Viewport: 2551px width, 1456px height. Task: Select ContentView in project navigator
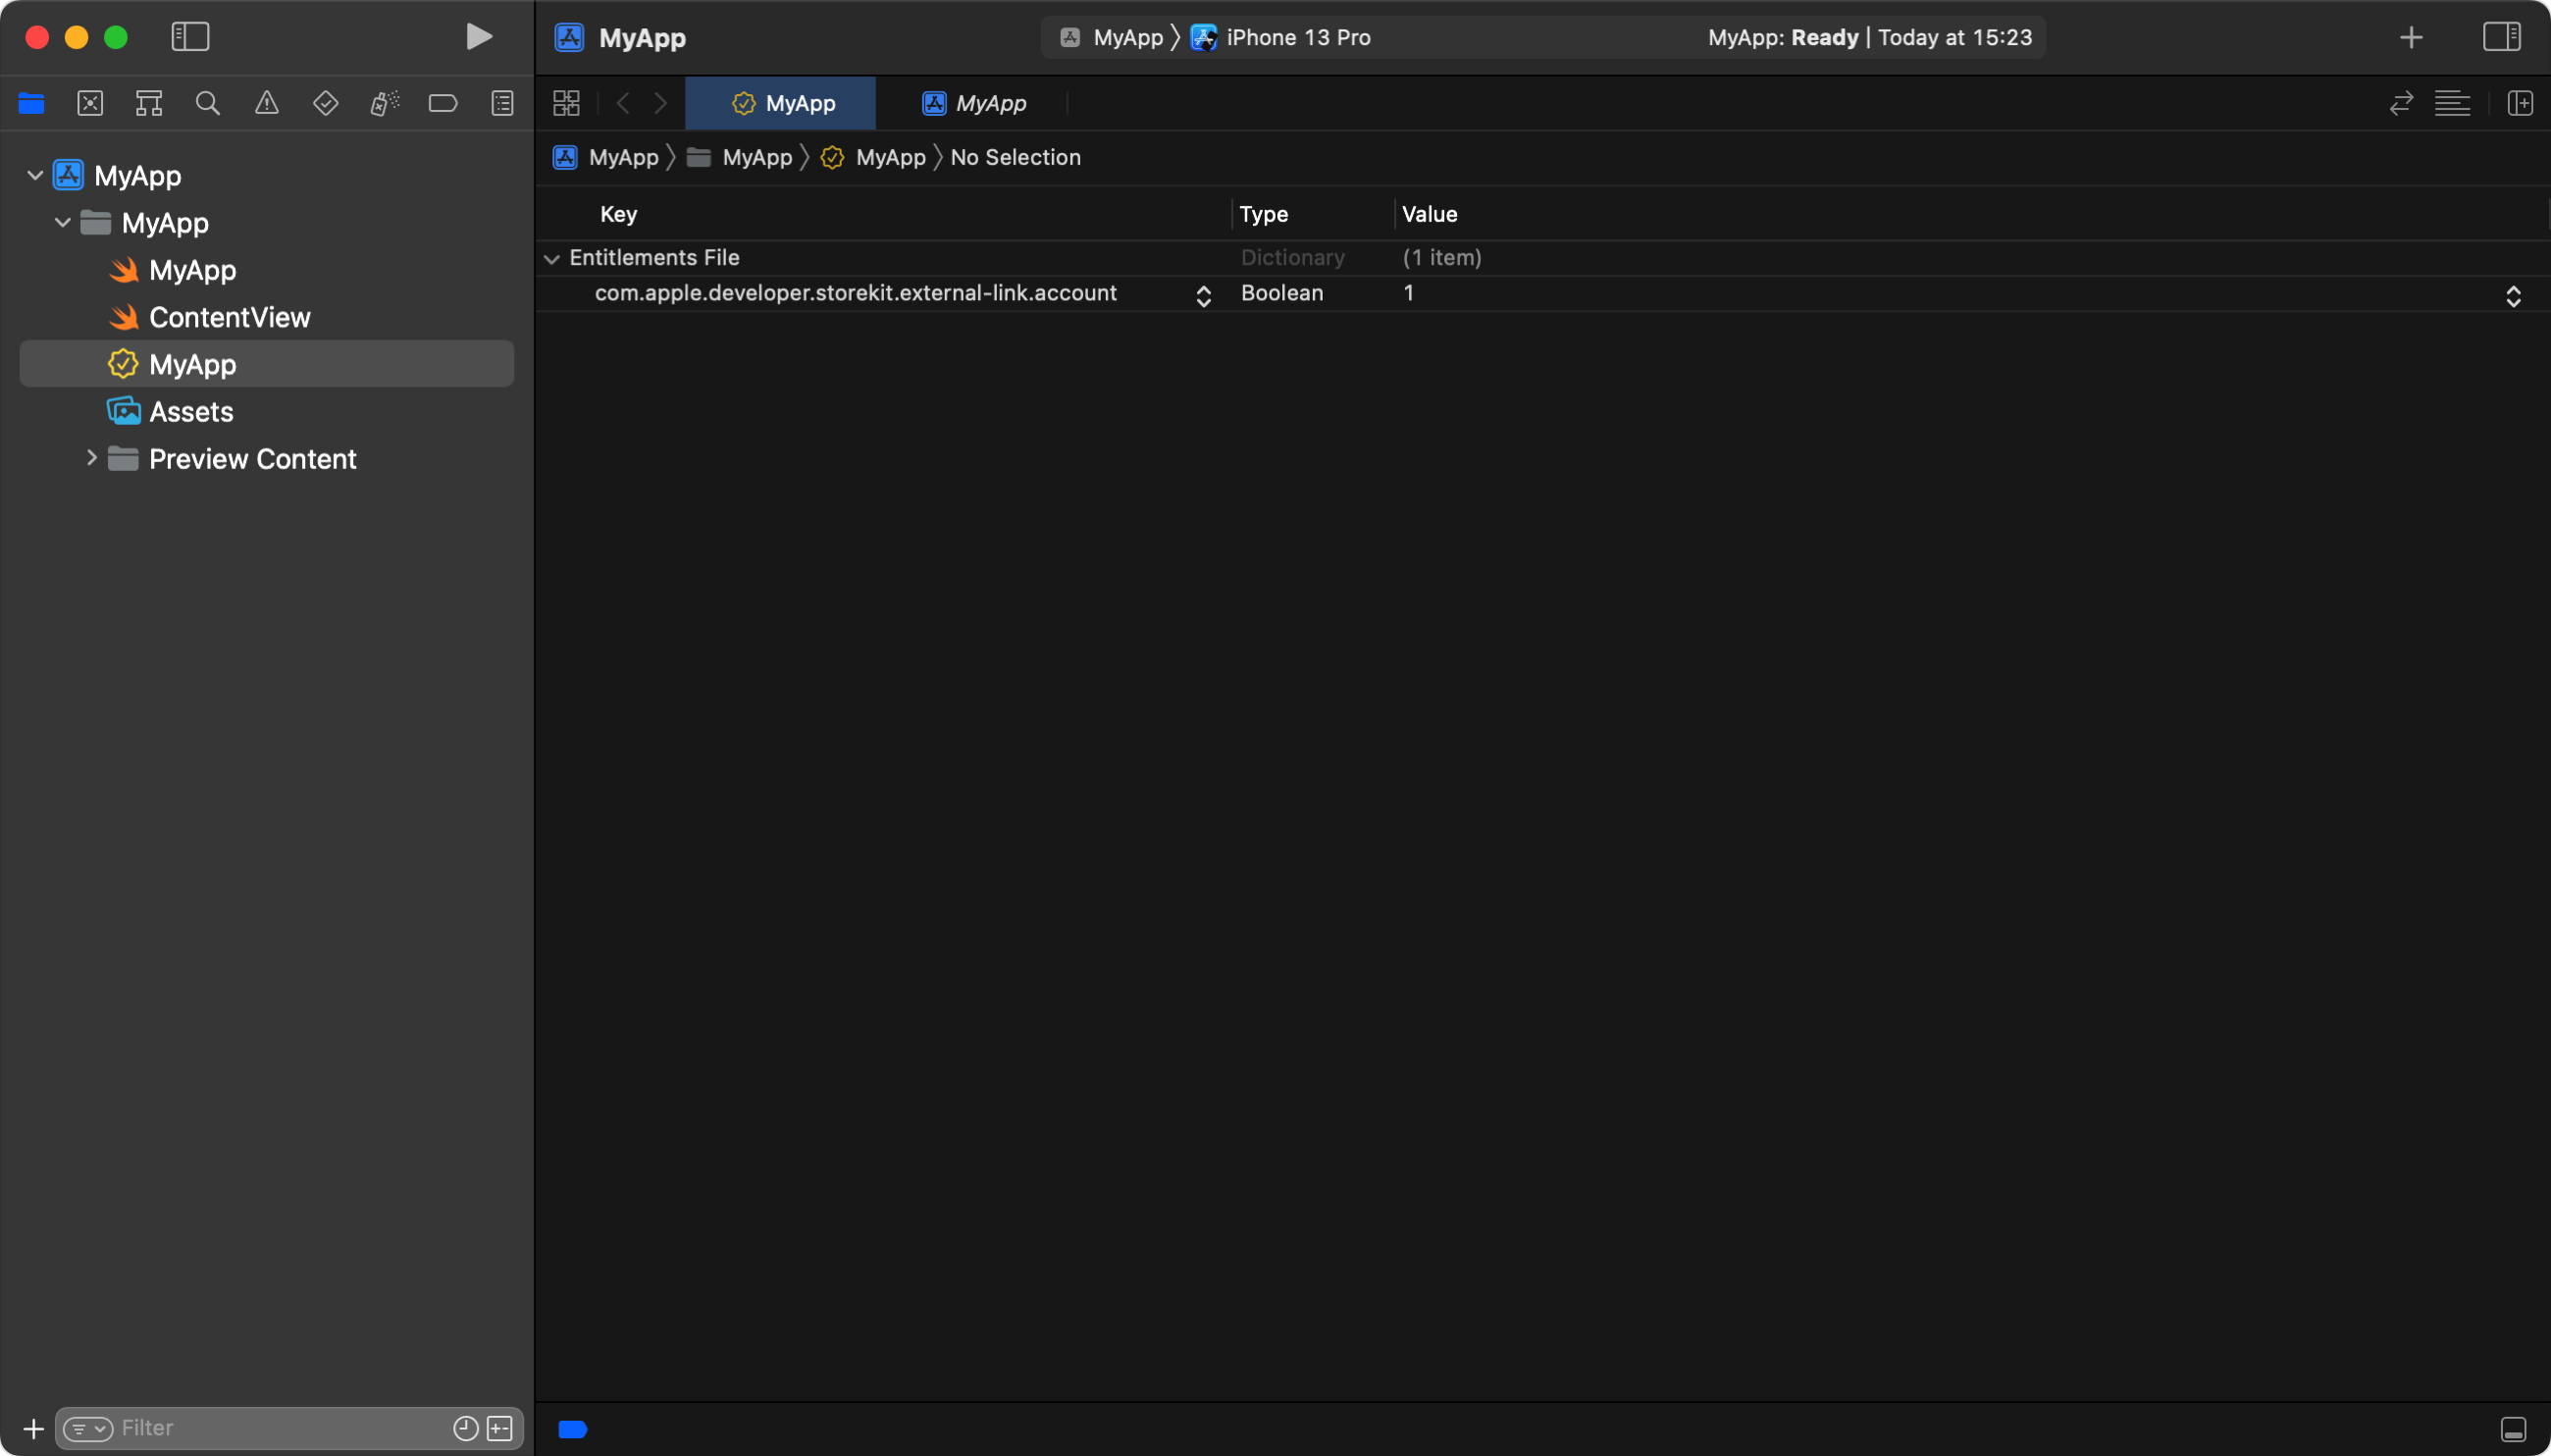point(230,317)
